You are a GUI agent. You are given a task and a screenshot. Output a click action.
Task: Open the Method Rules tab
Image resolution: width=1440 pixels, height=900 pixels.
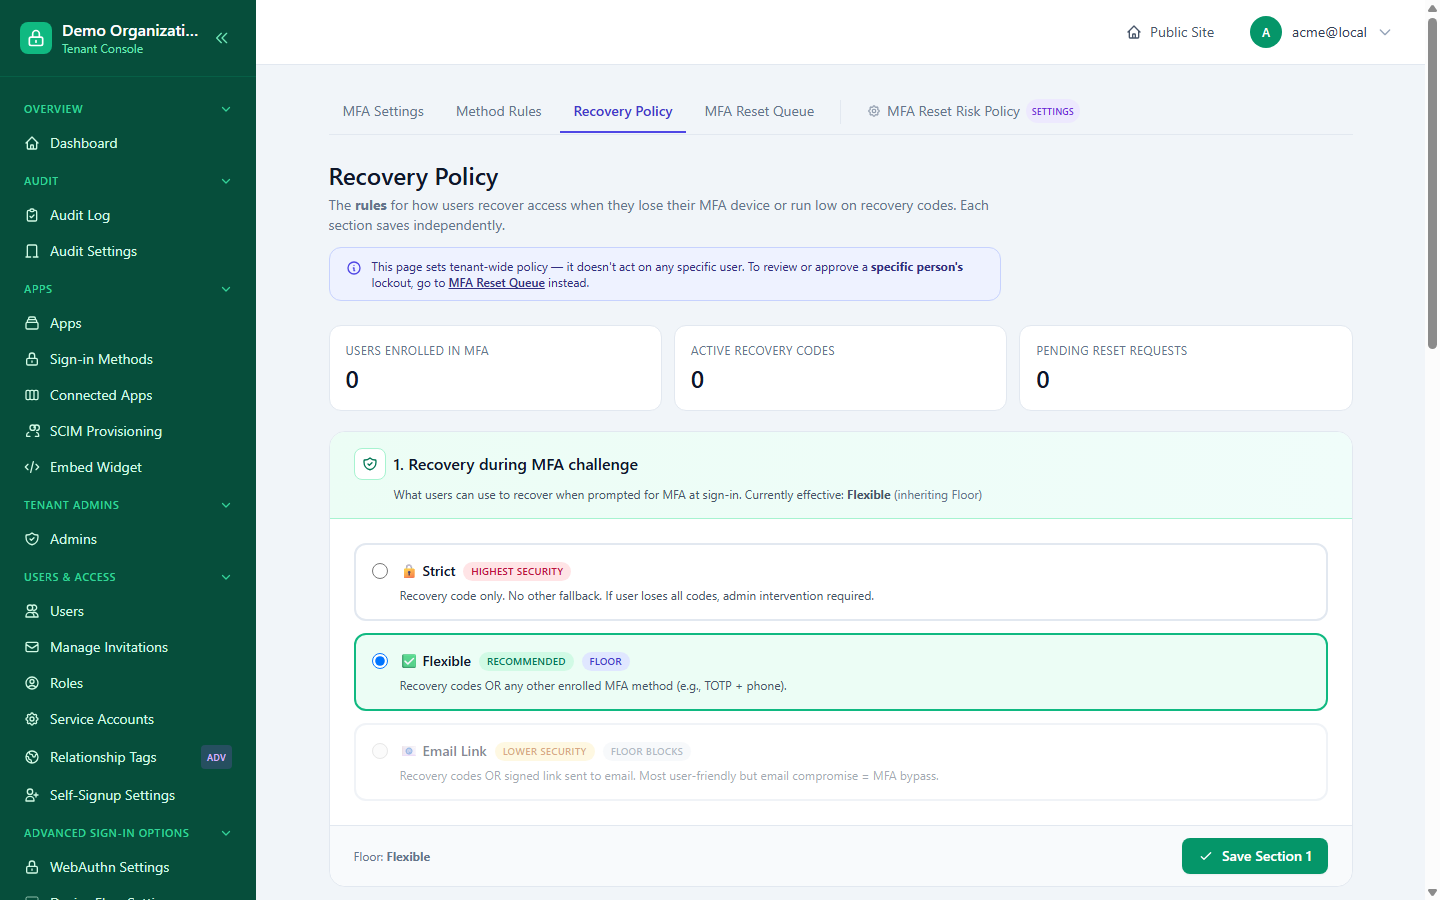[499, 111]
